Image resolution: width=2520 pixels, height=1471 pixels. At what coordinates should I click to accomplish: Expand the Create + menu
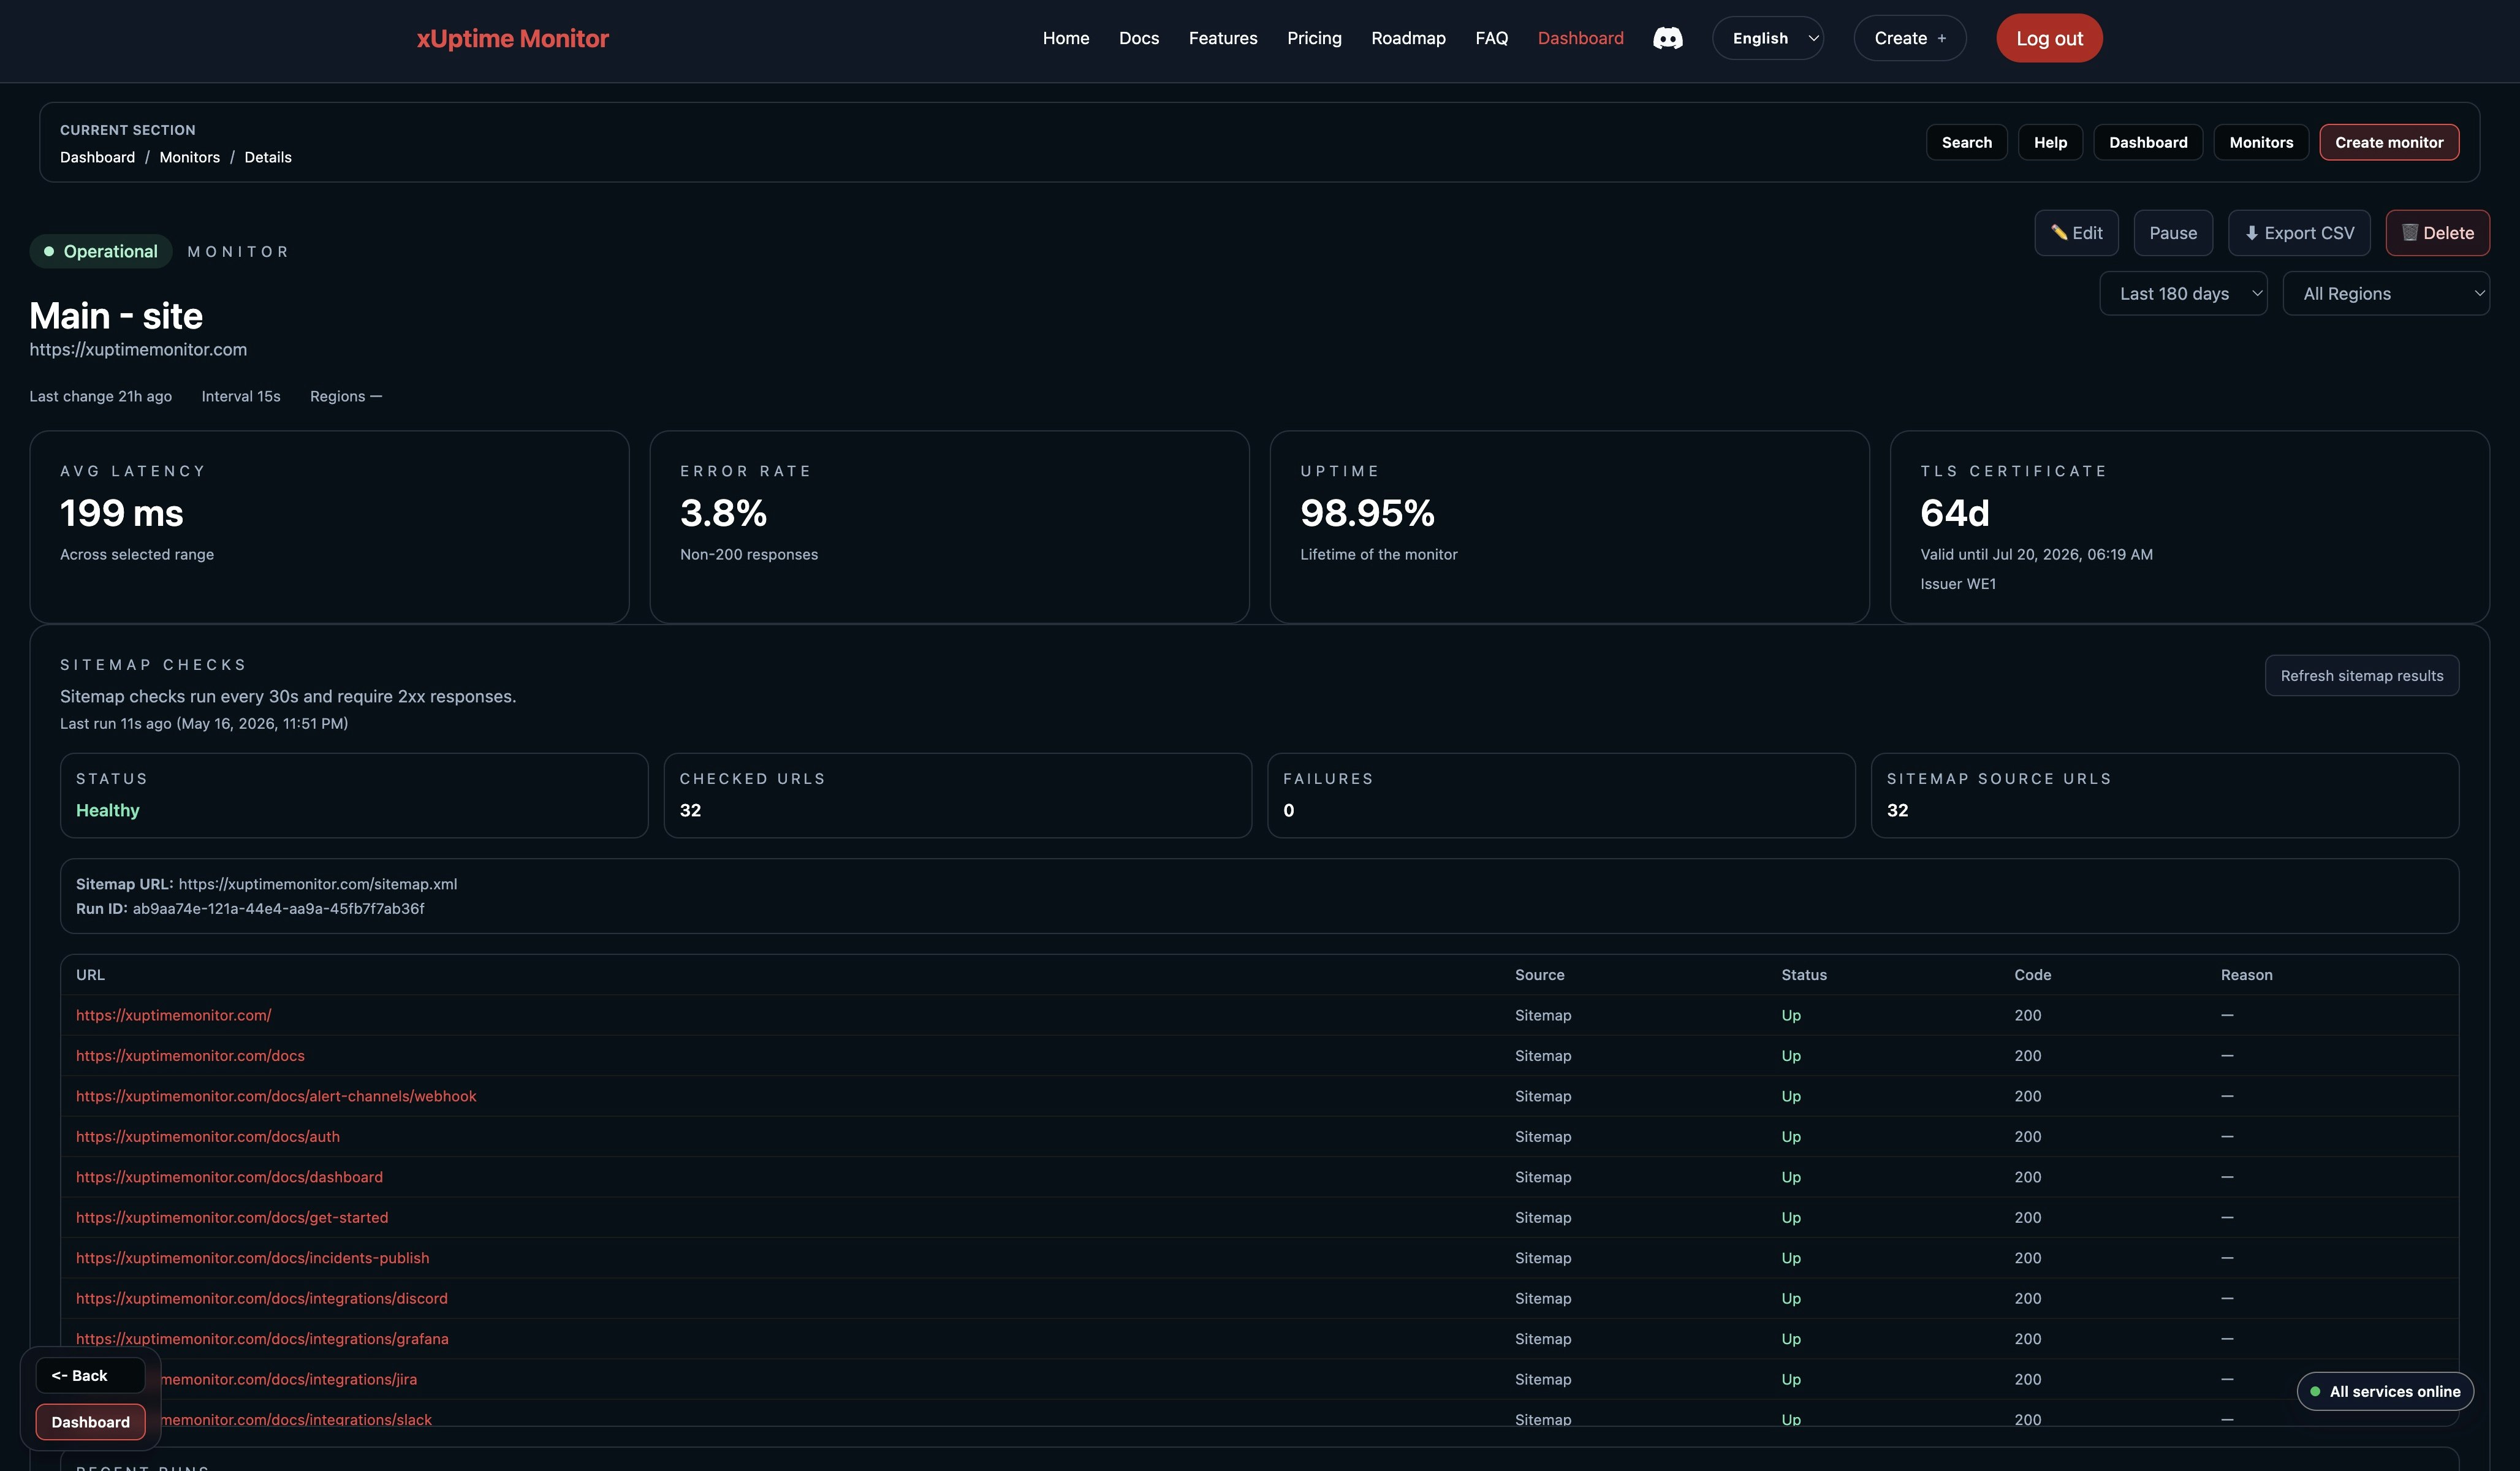[1909, 38]
